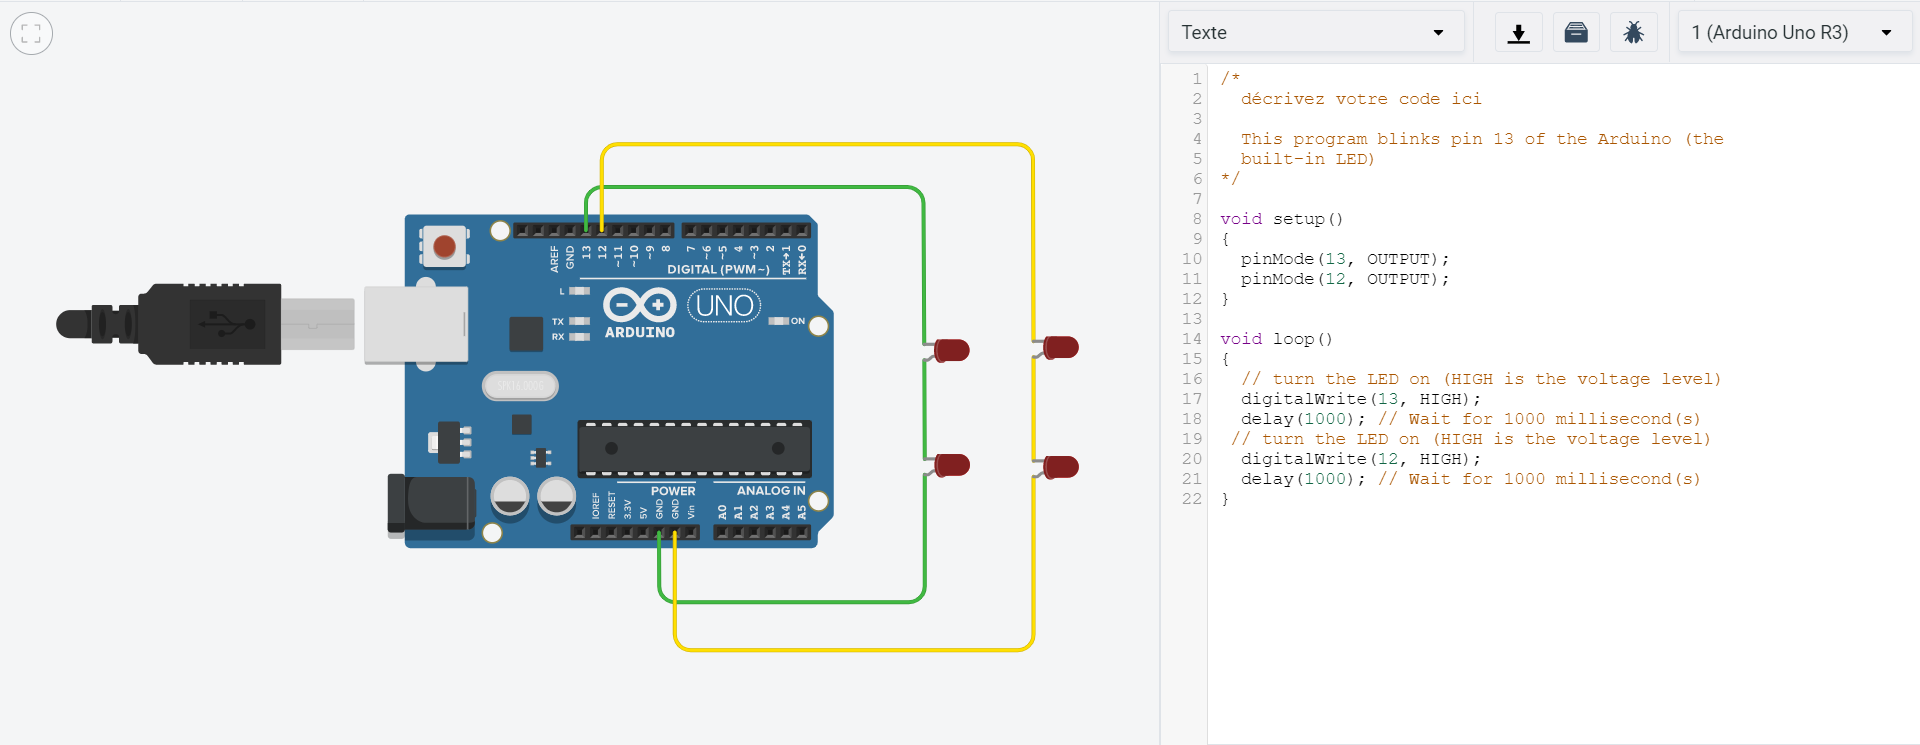Click "void setup()" in the code editor
Image resolution: width=1920 pixels, height=745 pixels.
tap(1281, 219)
